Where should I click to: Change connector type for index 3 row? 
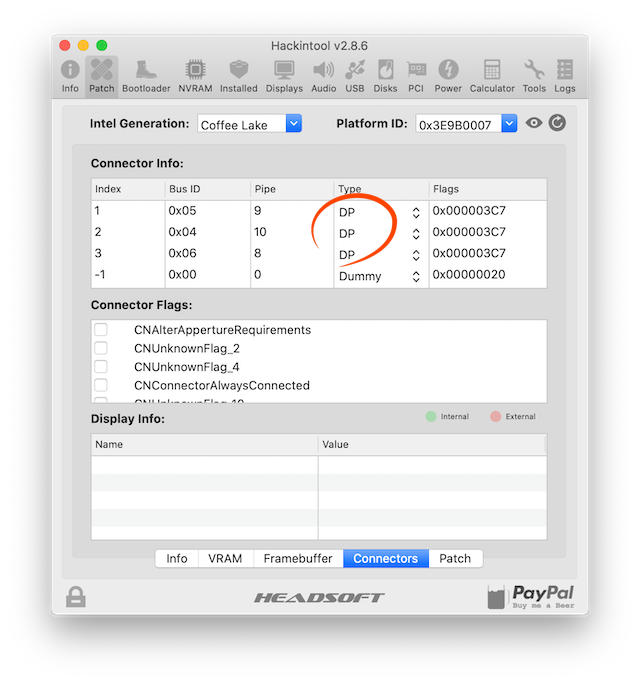point(416,255)
